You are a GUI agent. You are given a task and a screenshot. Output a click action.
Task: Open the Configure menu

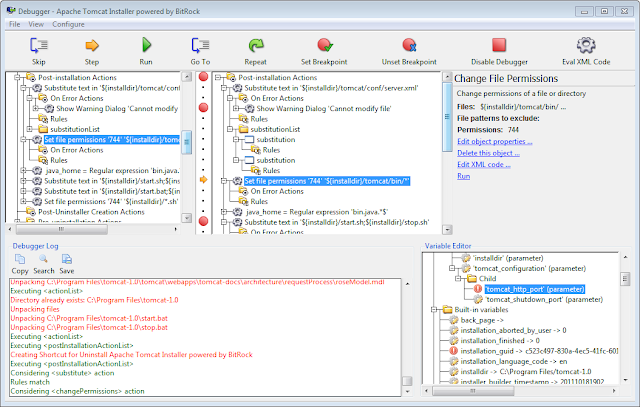(x=68, y=24)
